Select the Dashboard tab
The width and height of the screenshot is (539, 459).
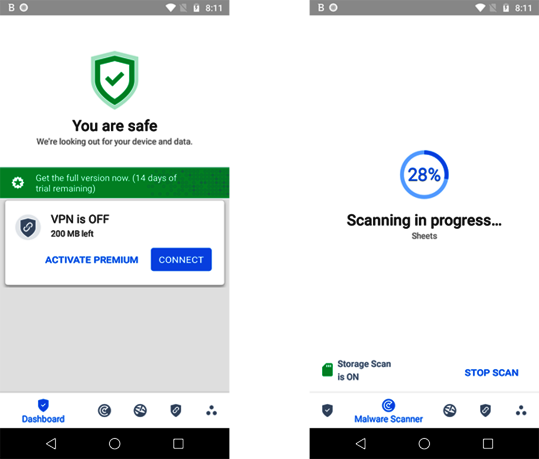(43, 411)
